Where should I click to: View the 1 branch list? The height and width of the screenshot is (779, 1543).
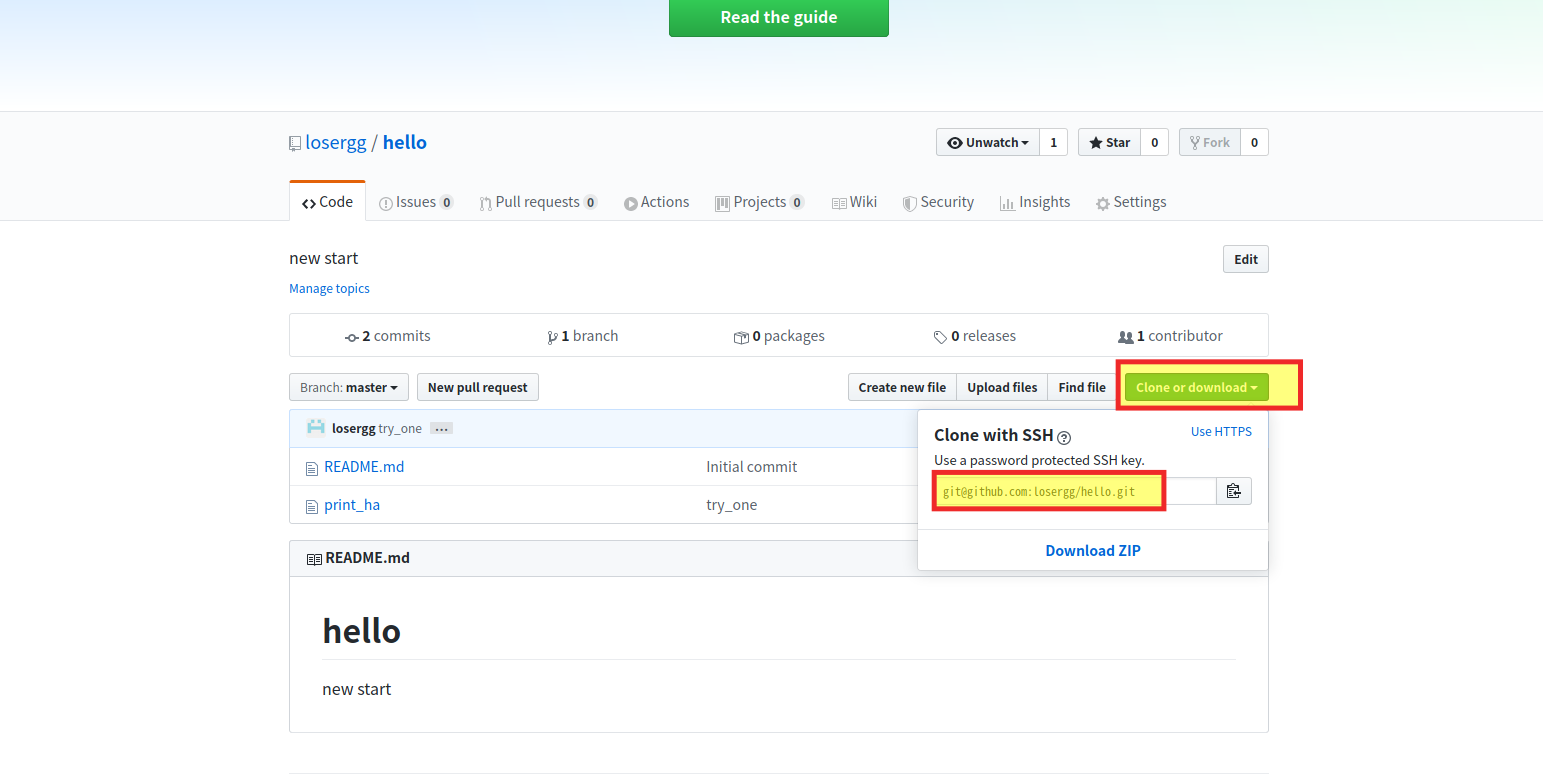tap(583, 336)
